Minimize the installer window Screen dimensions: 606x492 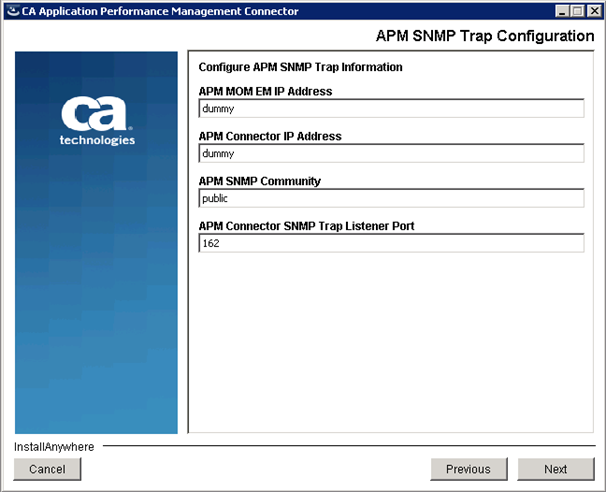[562, 11]
